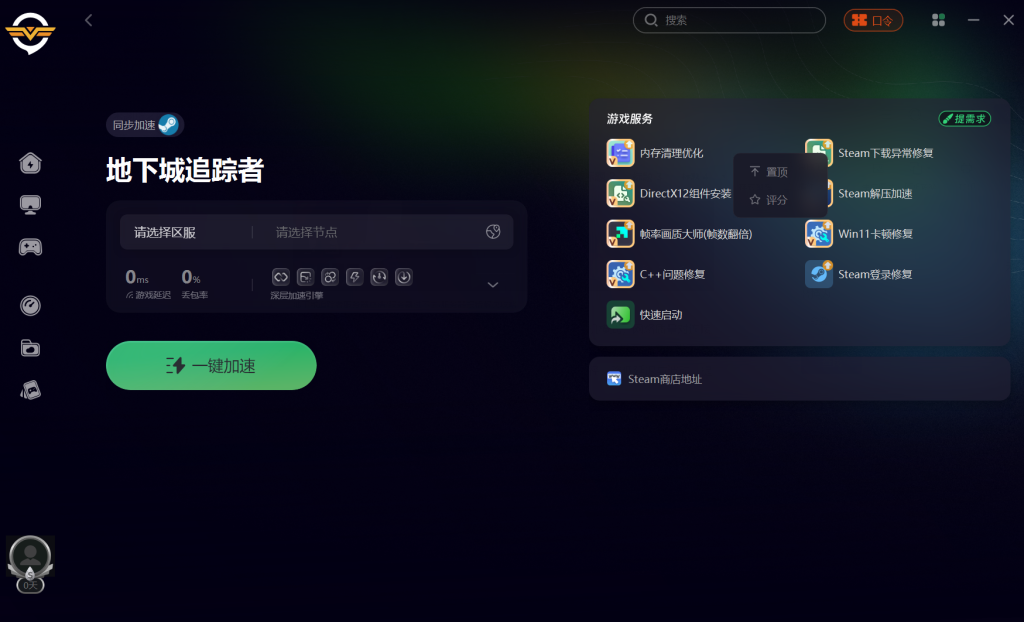Screen dimensions: 1024x622
Task: Click the orange 口令 button
Action: tap(873, 20)
